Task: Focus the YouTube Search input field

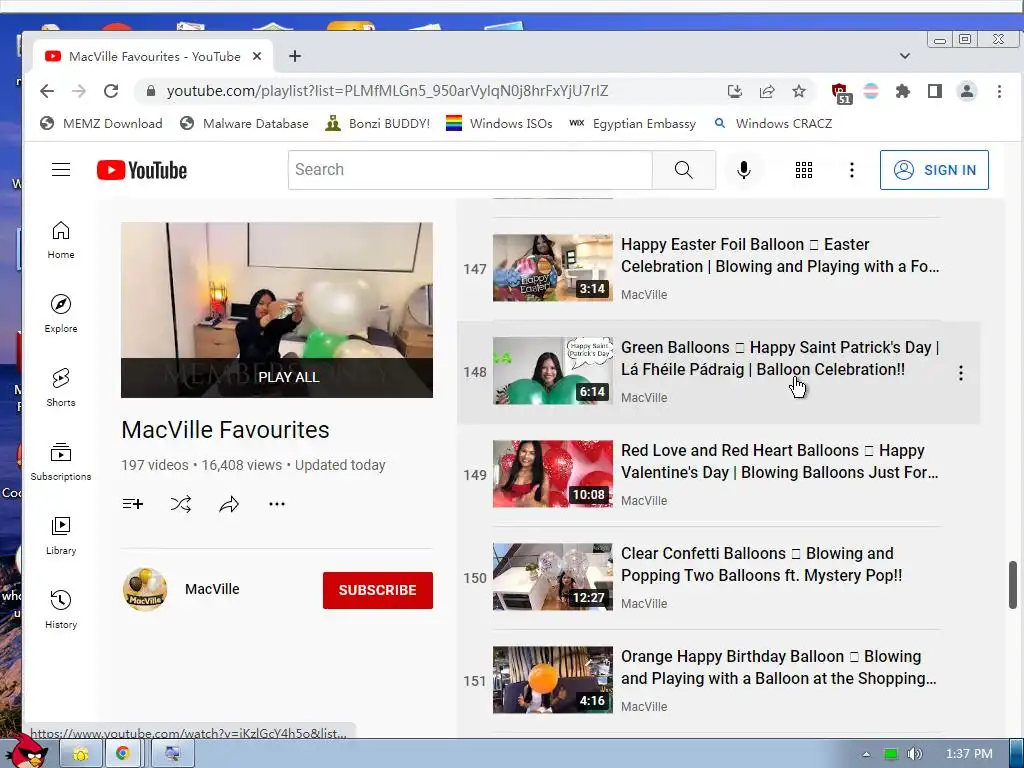Action: pyautogui.click(x=470, y=170)
